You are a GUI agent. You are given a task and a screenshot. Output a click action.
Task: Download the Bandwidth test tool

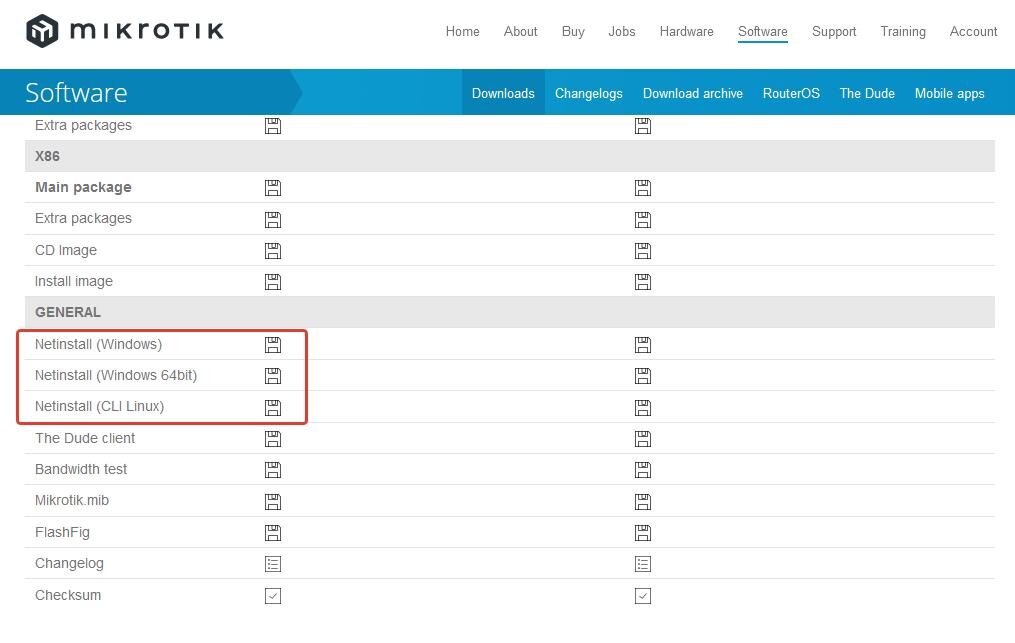pyautogui.click(x=273, y=469)
